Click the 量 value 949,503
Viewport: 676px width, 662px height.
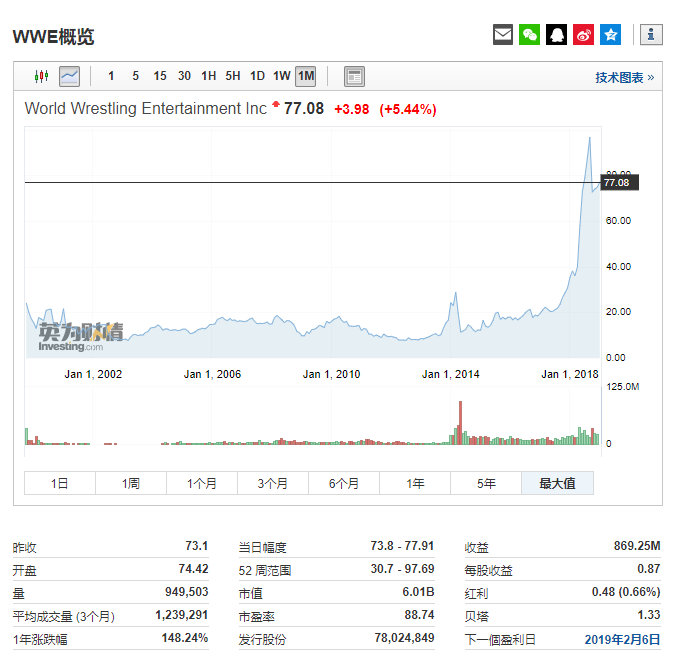point(187,592)
